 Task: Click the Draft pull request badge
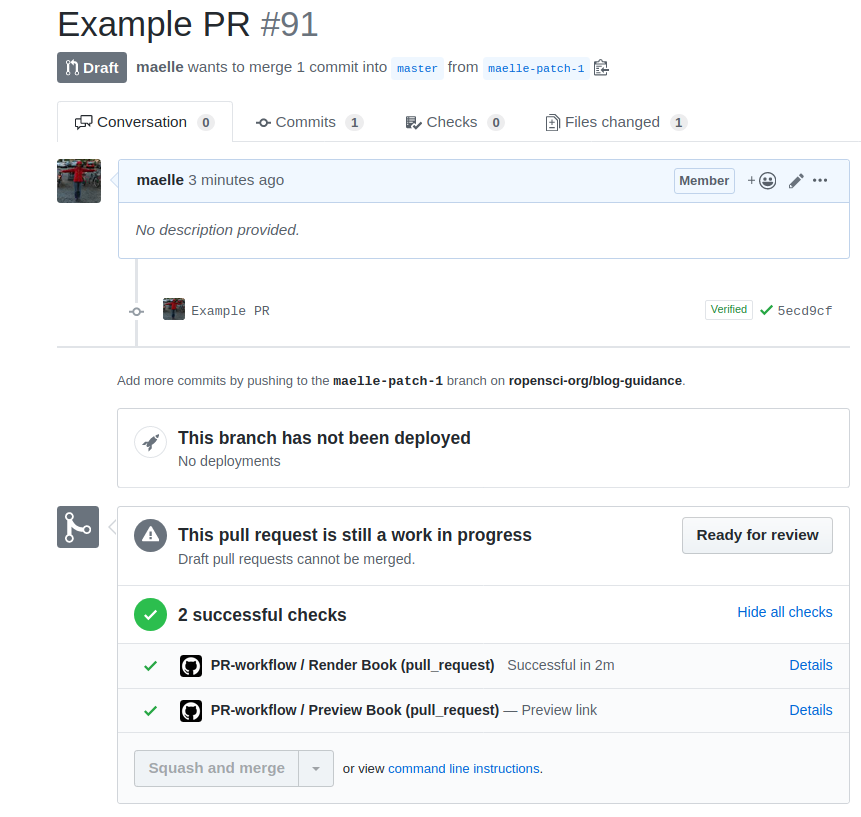(91, 67)
